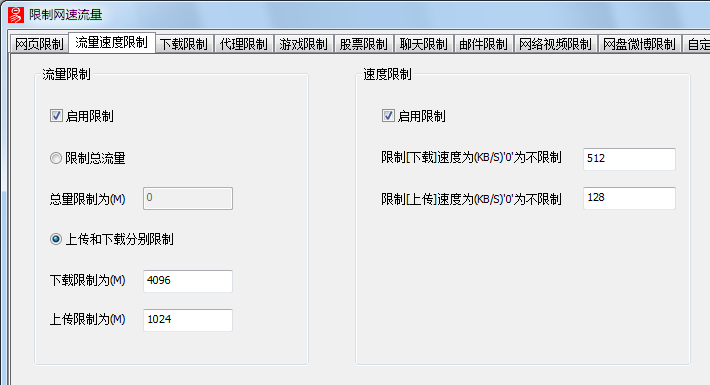This screenshot has width=710, height=385.
Task: Focus the download speed field showing 512
Action: click(x=629, y=159)
